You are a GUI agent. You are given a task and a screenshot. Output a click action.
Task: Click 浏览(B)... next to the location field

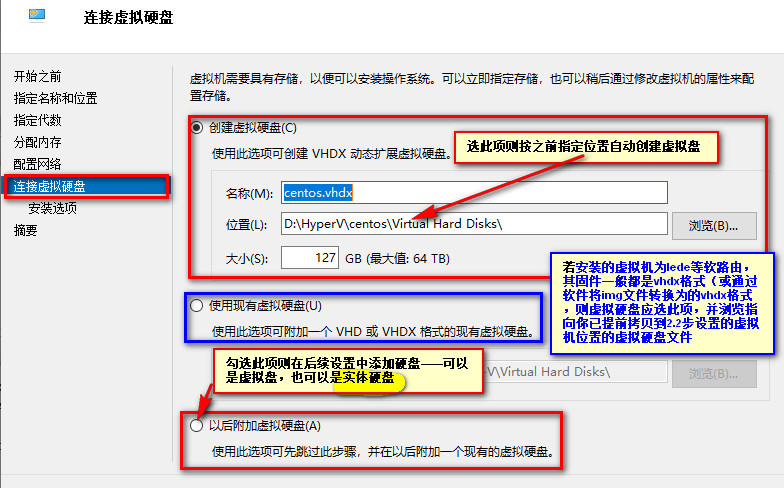point(714,226)
